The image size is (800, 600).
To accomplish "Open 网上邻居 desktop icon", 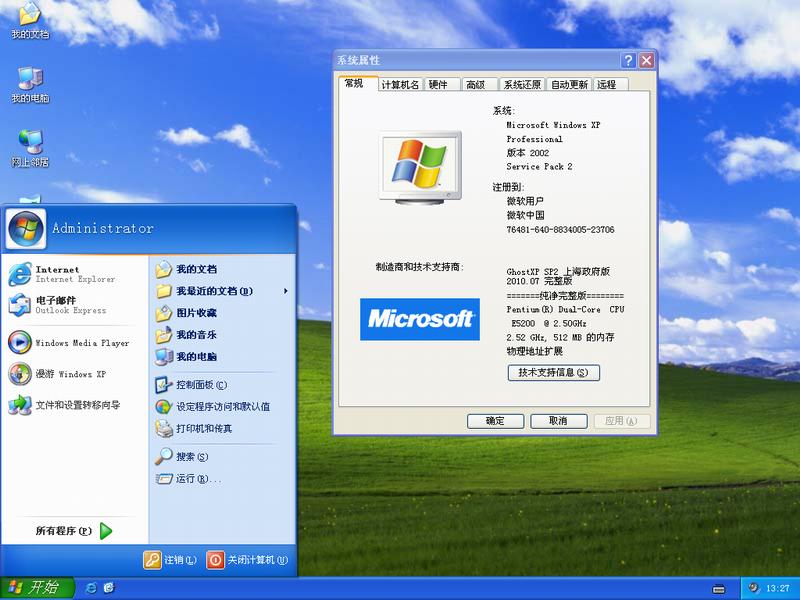I will tap(30, 148).
